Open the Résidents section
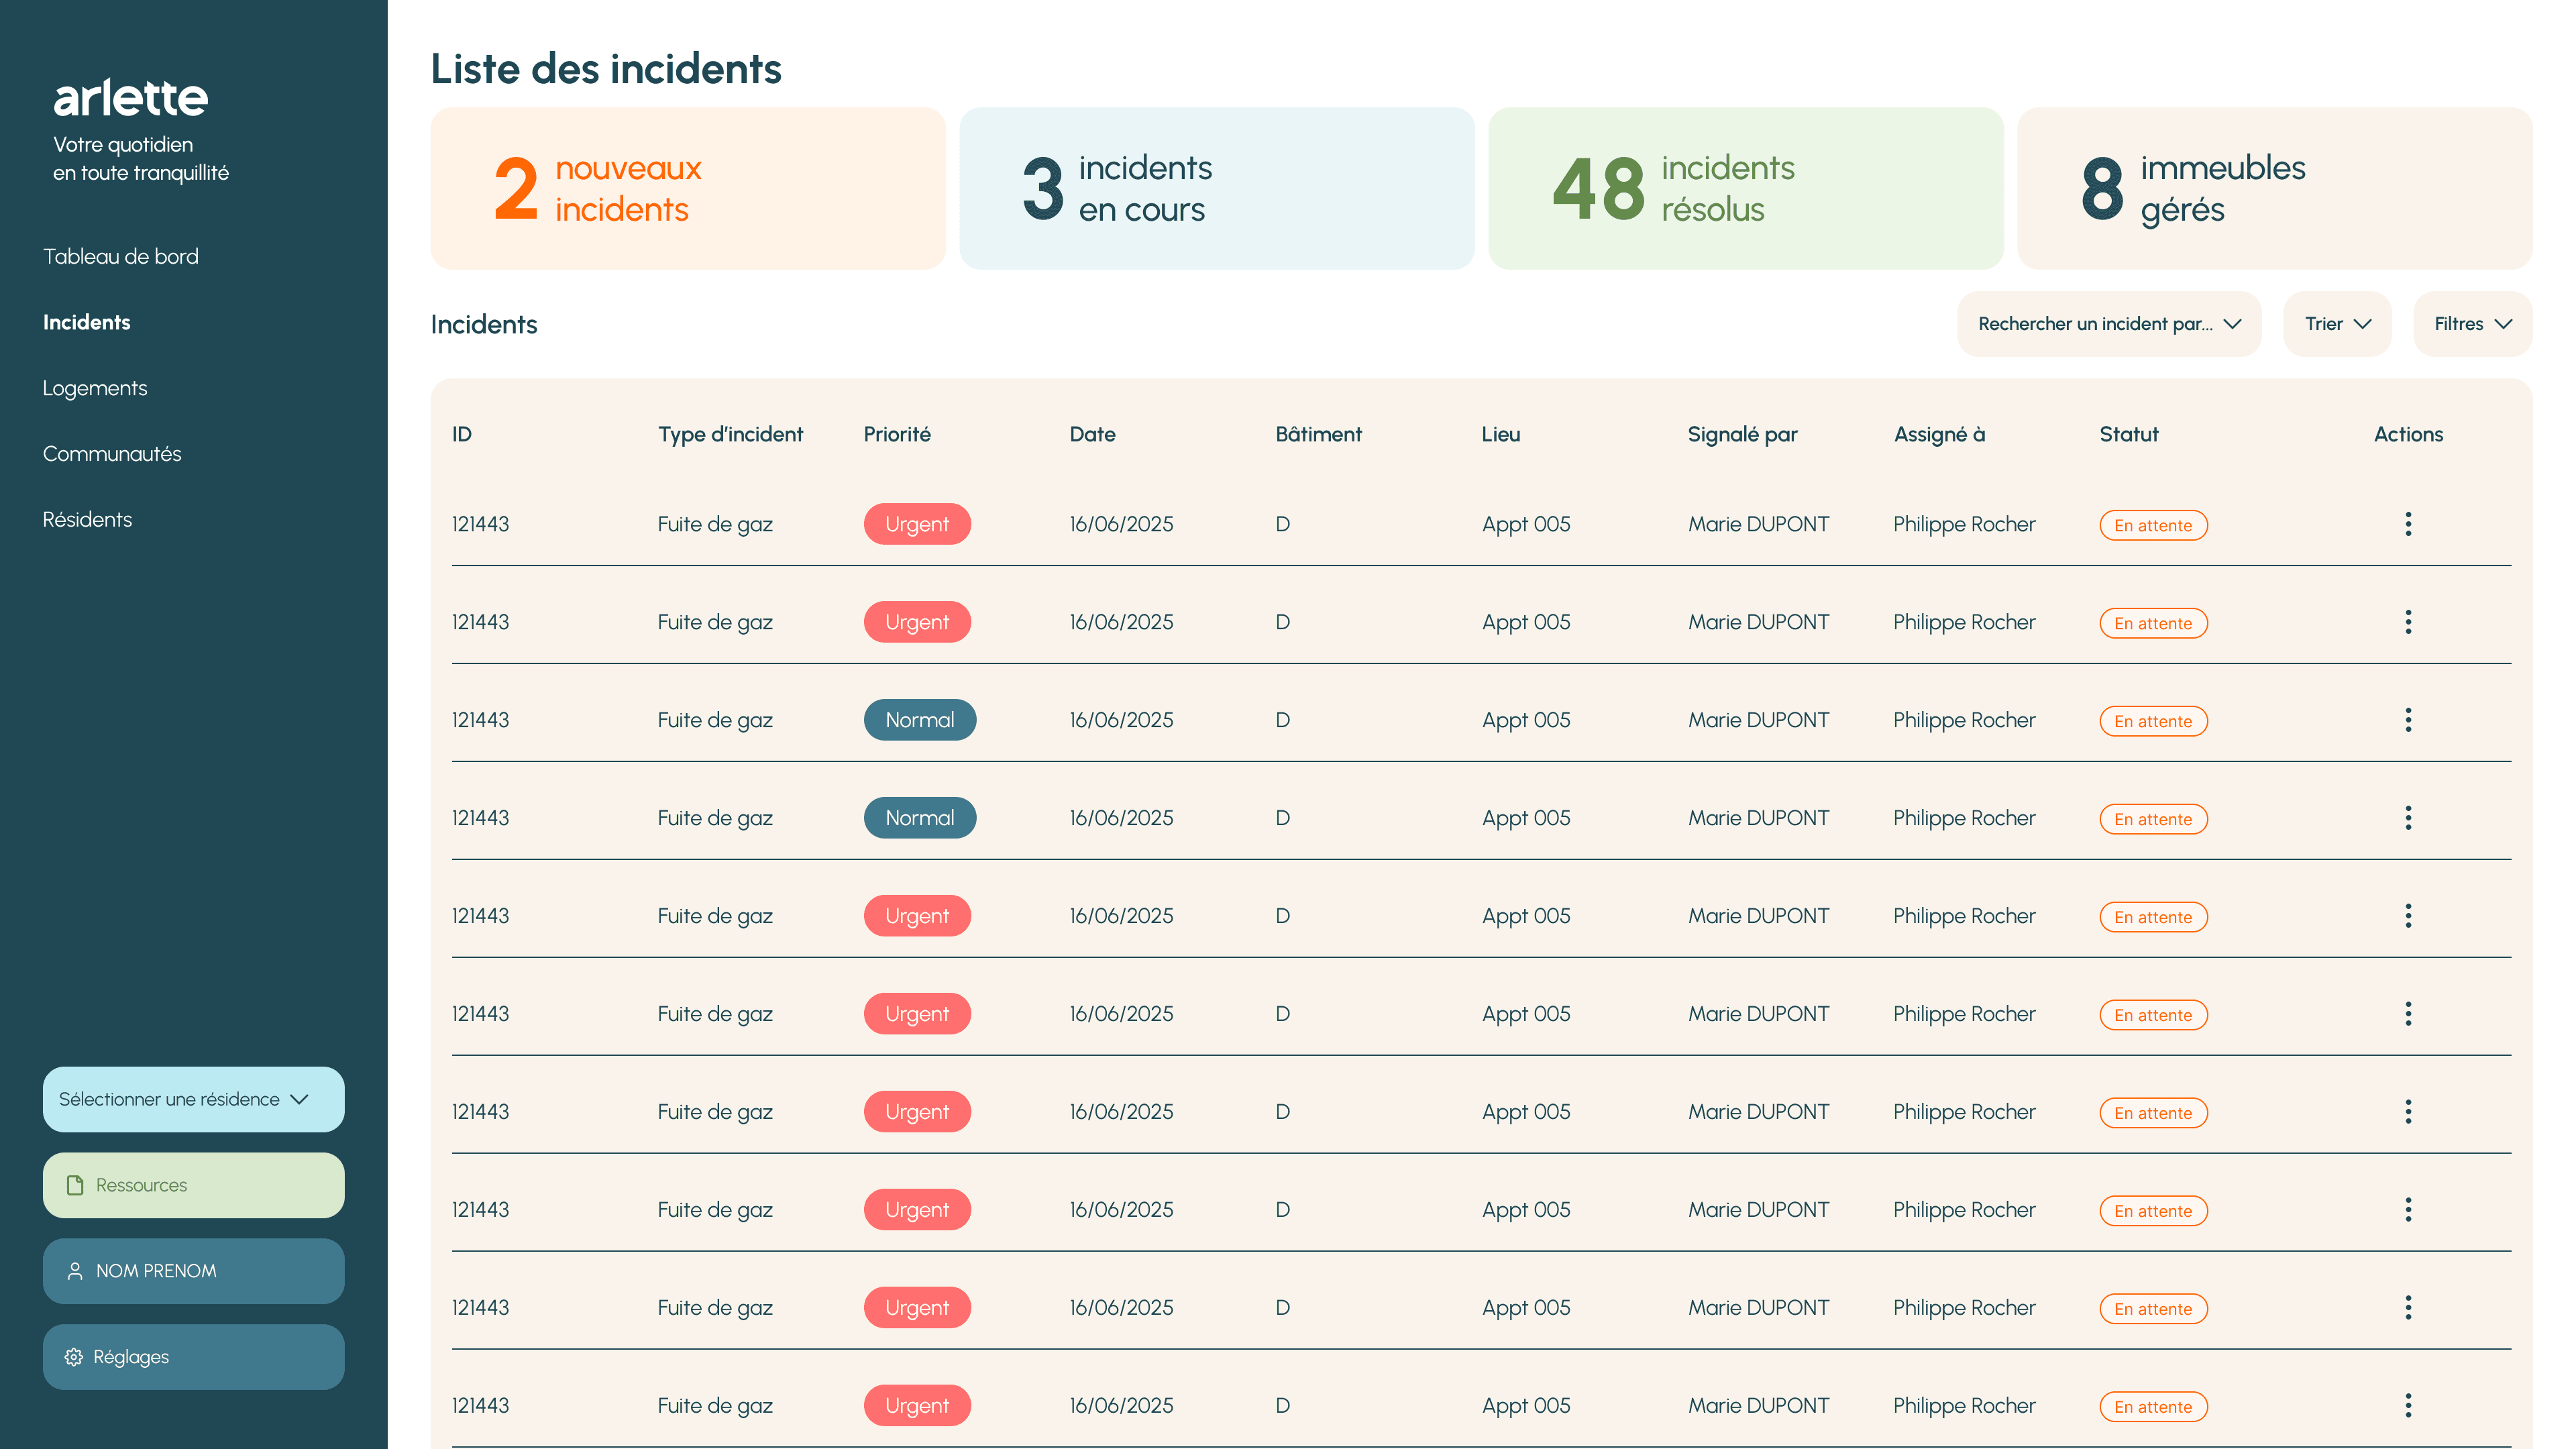The image size is (2576, 1449). pos(87,520)
